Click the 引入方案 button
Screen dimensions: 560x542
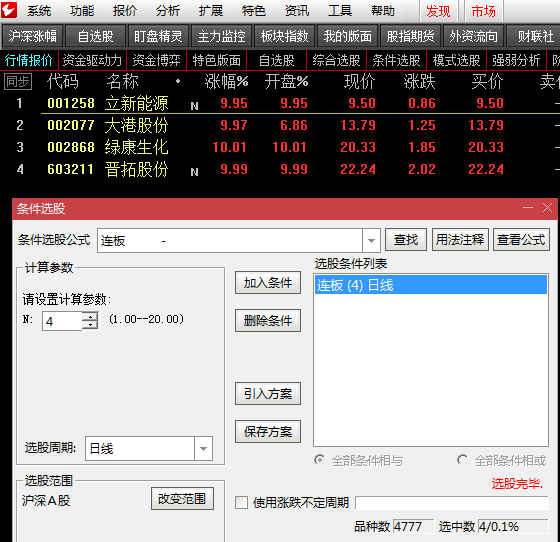tap(268, 394)
